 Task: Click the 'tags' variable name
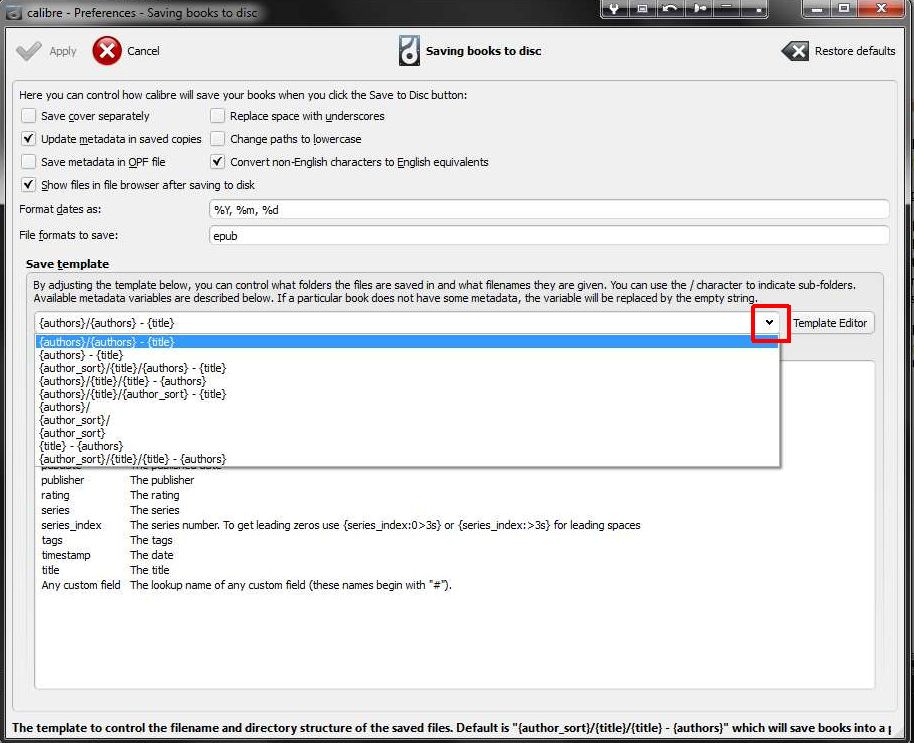pos(52,540)
